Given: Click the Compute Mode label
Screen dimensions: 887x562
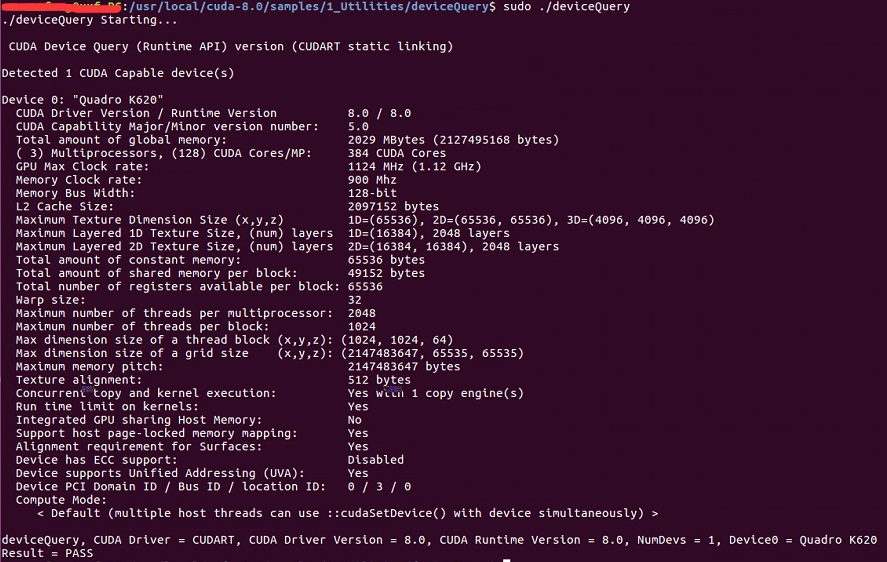Looking at the screenshot, I should (x=61, y=500).
